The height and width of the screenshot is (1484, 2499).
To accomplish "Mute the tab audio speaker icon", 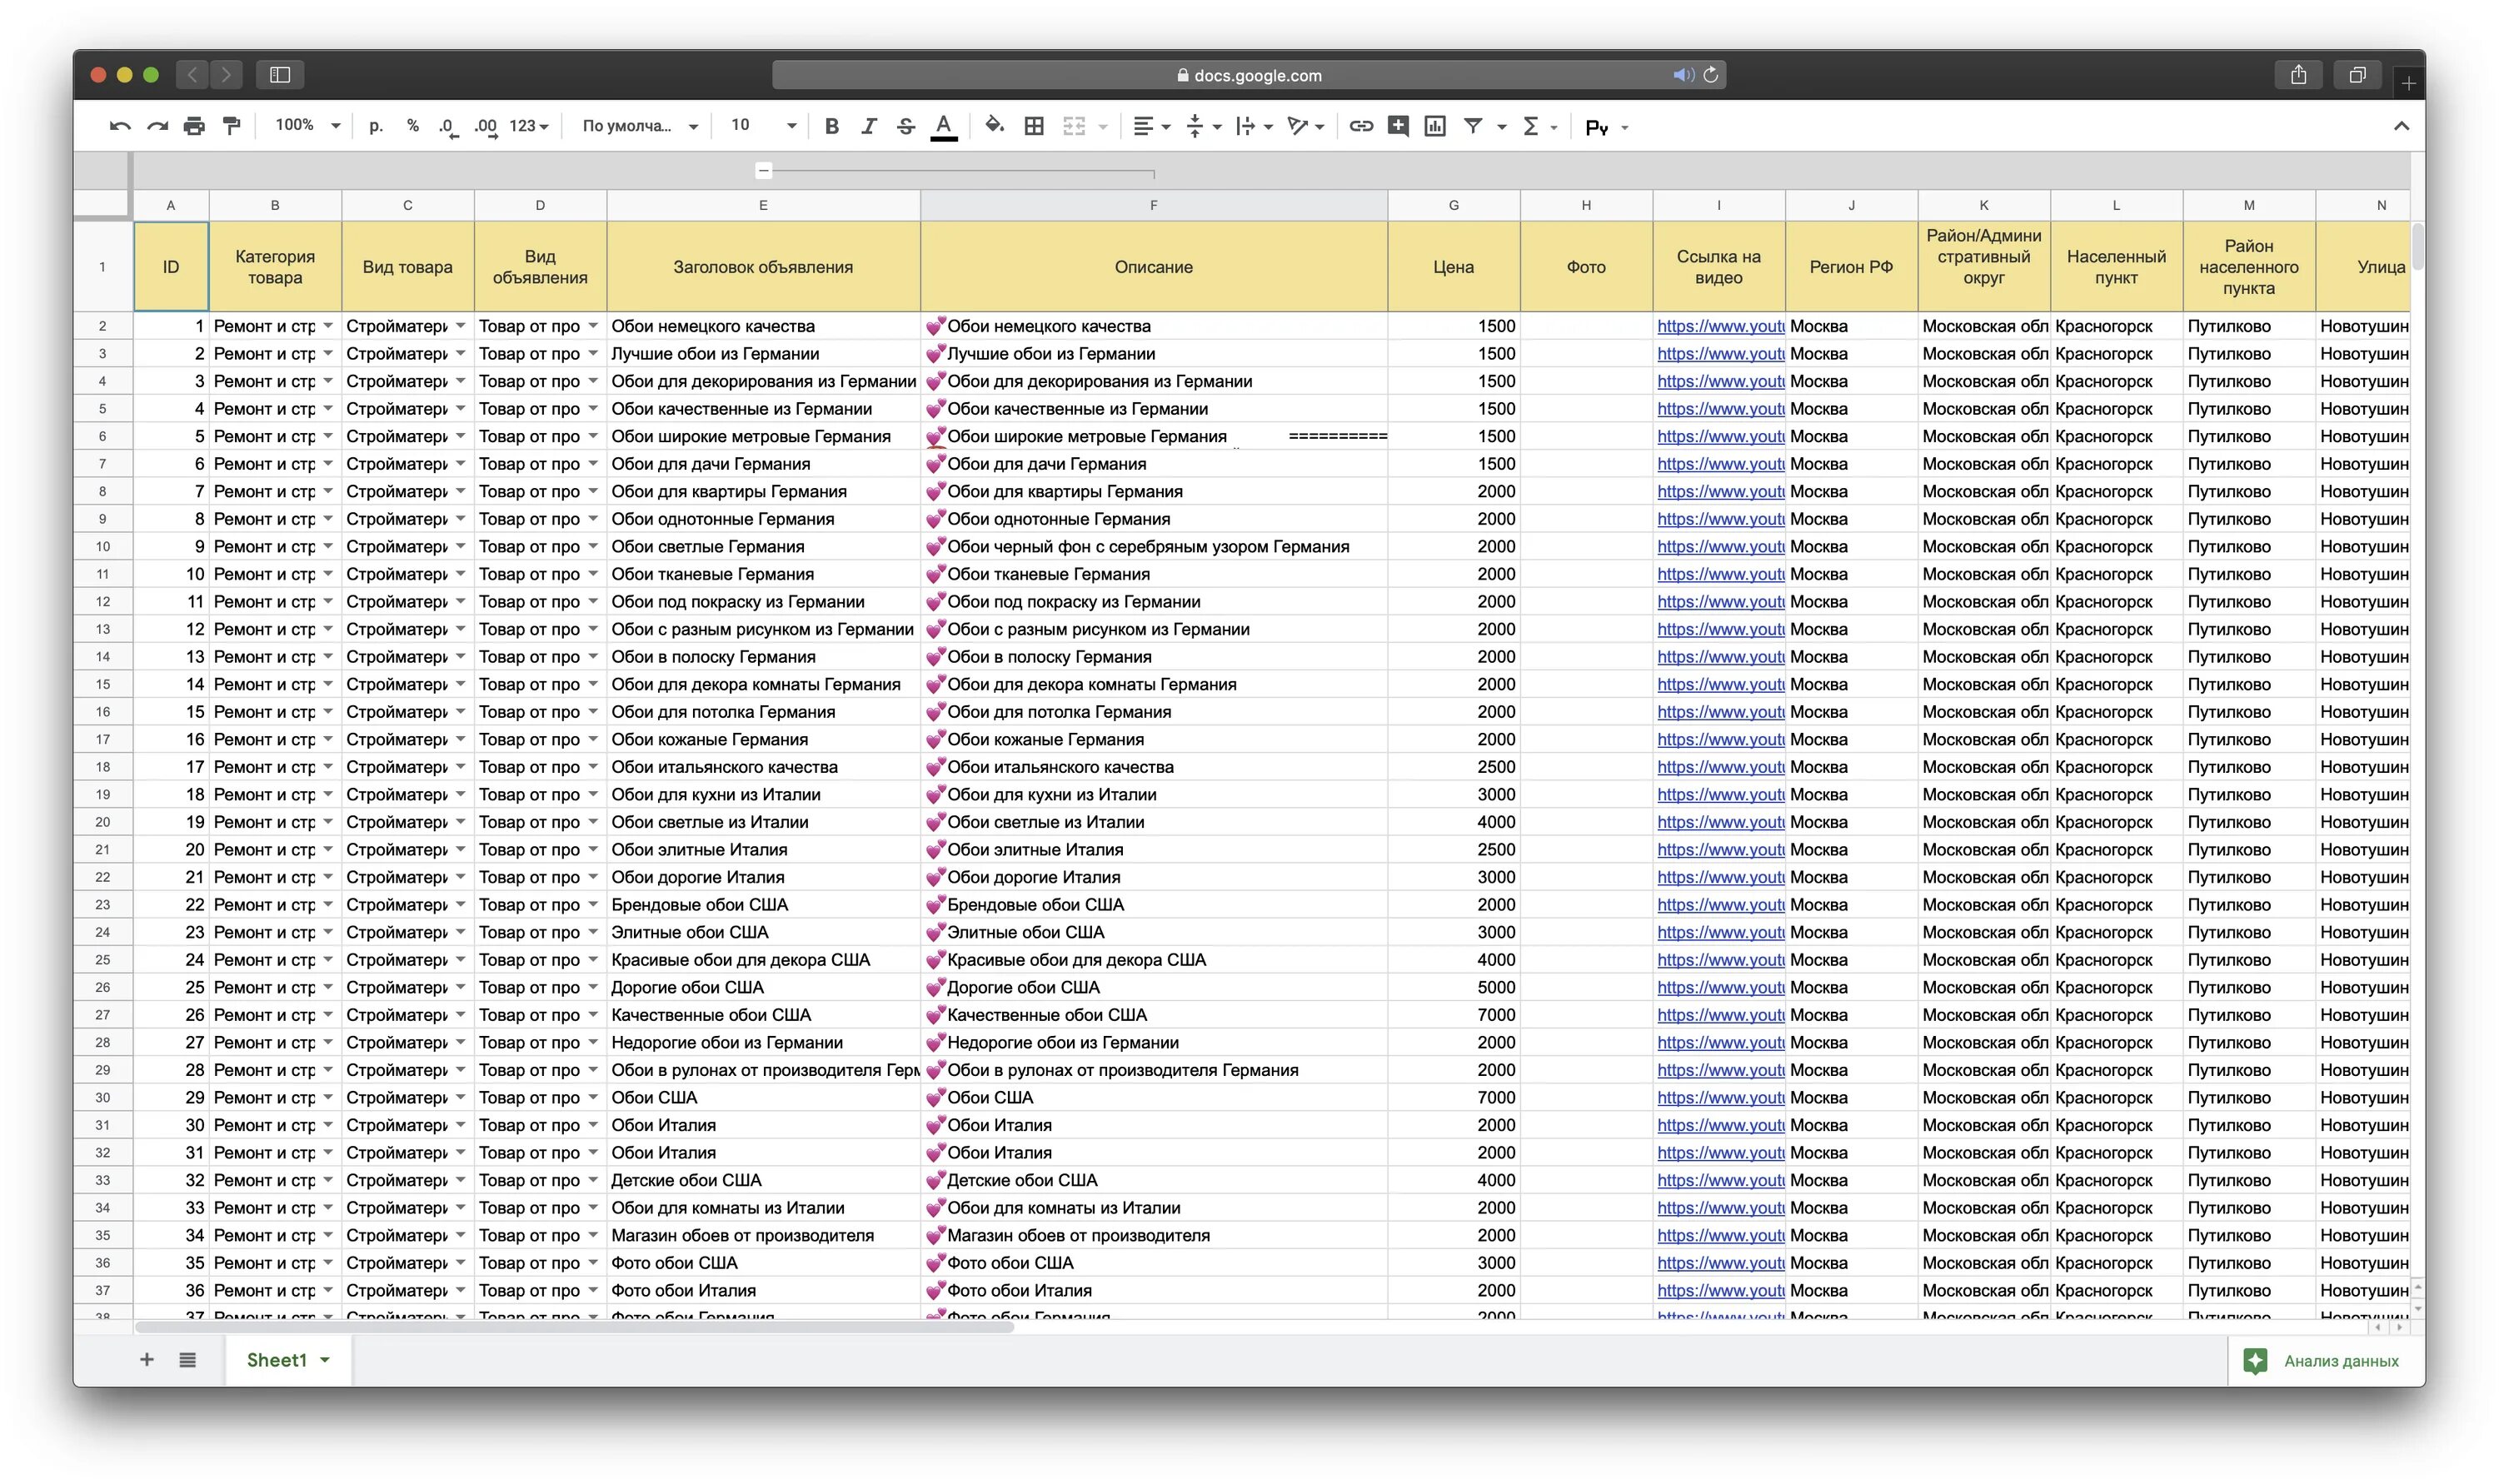I will [x=1683, y=75].
